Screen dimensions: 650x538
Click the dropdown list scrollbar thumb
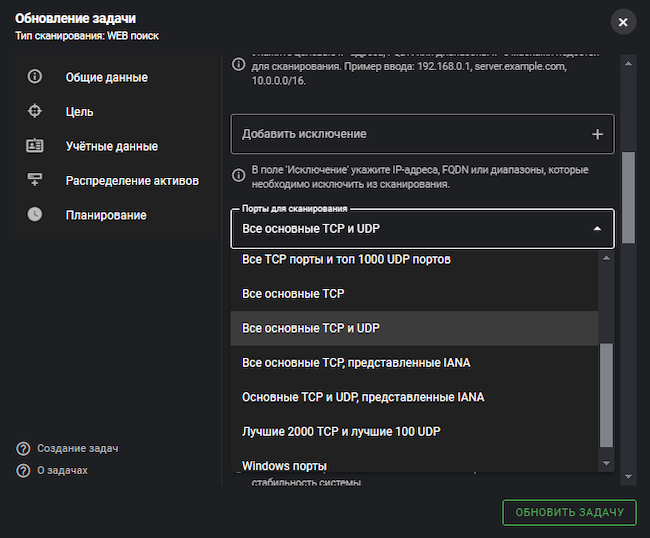click(x=605, y=395)
